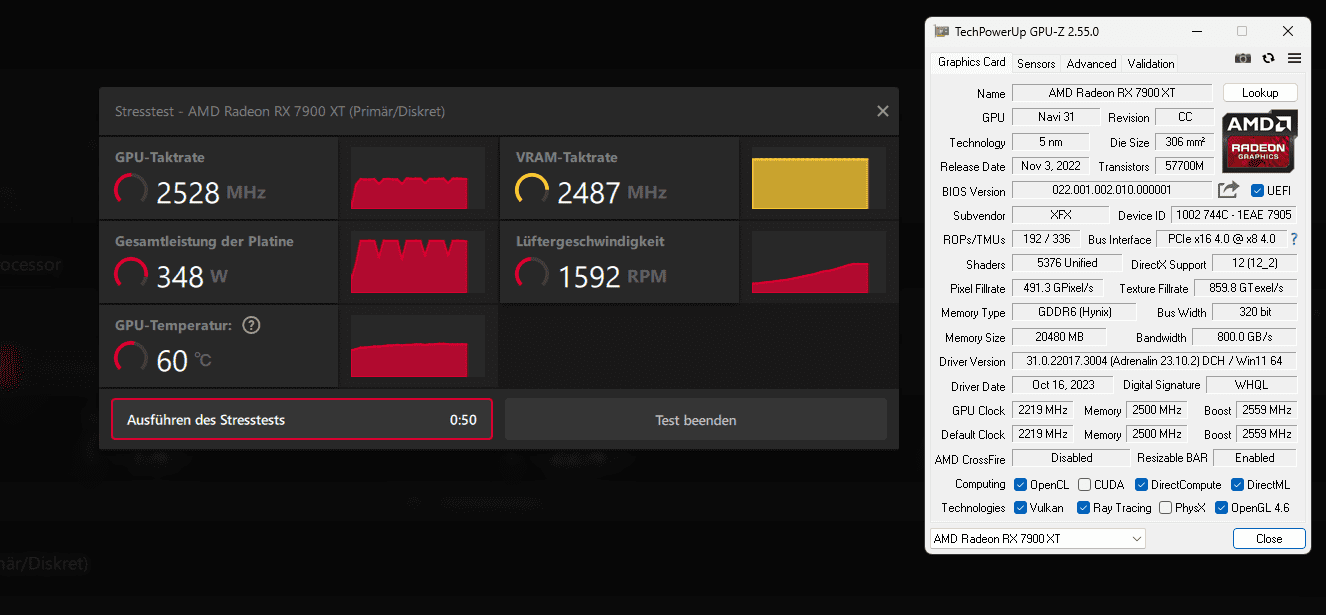
Task: Toggle the UEFI checkbox
Action: click(x=1257, y=191)
